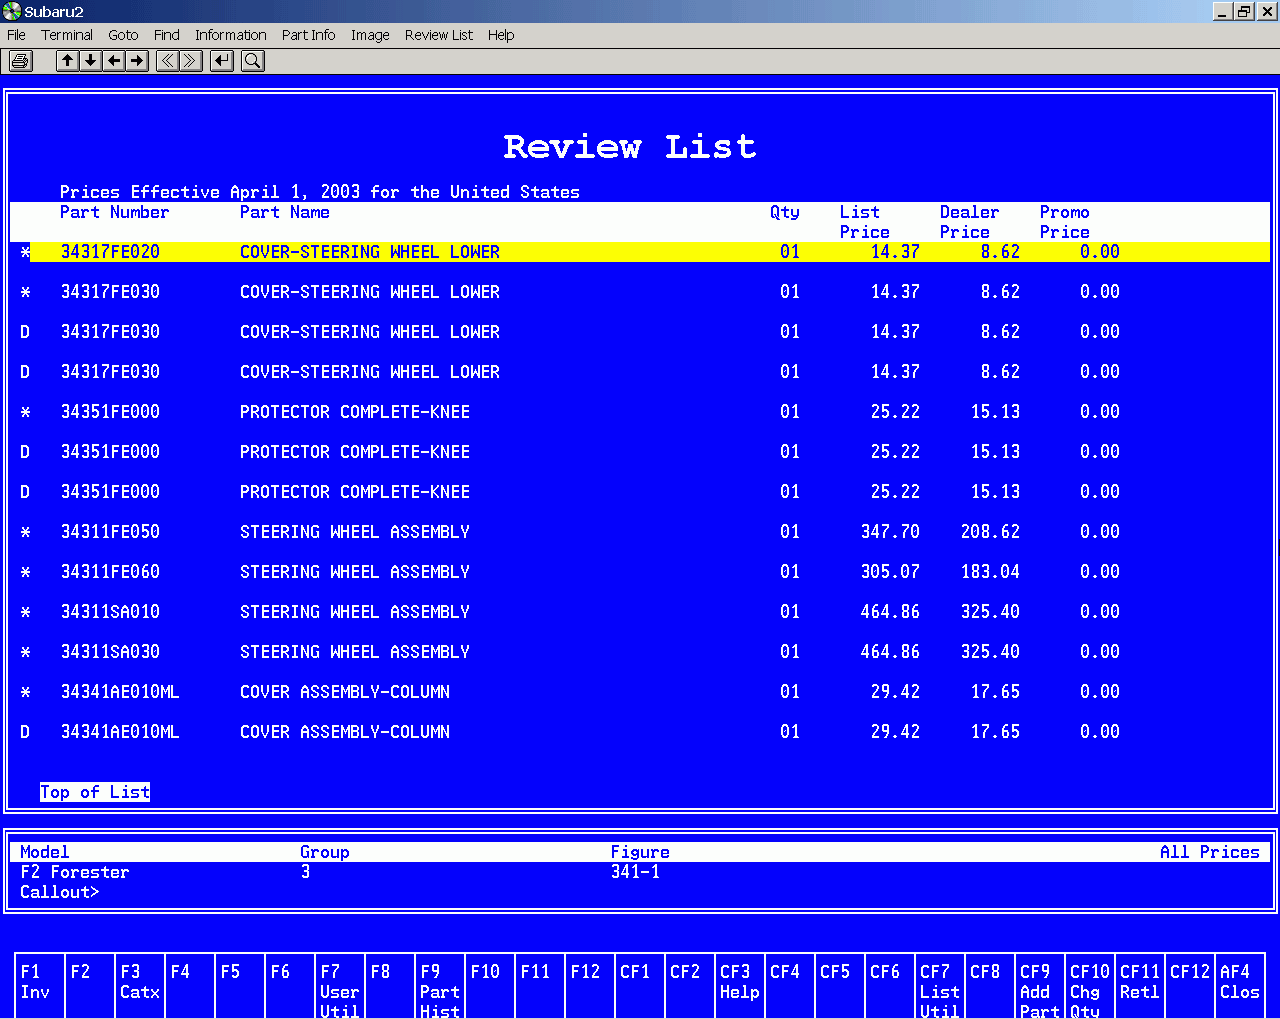Select part number 34311FE050
Screen dimensions: 1280x1019
tap(110, 532)
